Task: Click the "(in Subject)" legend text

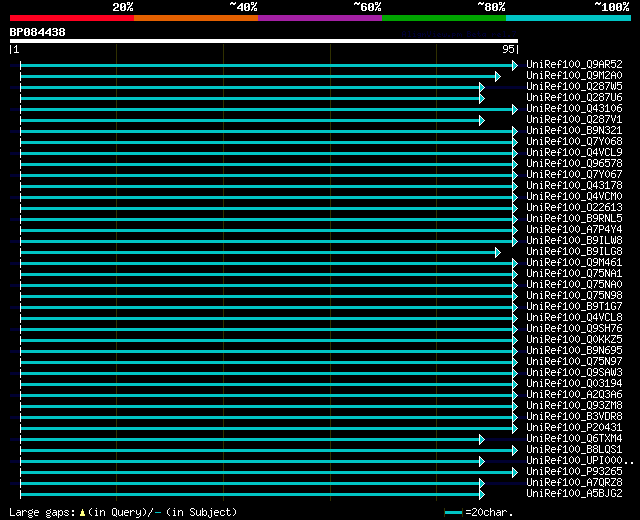Action: (x=201, y=512)
